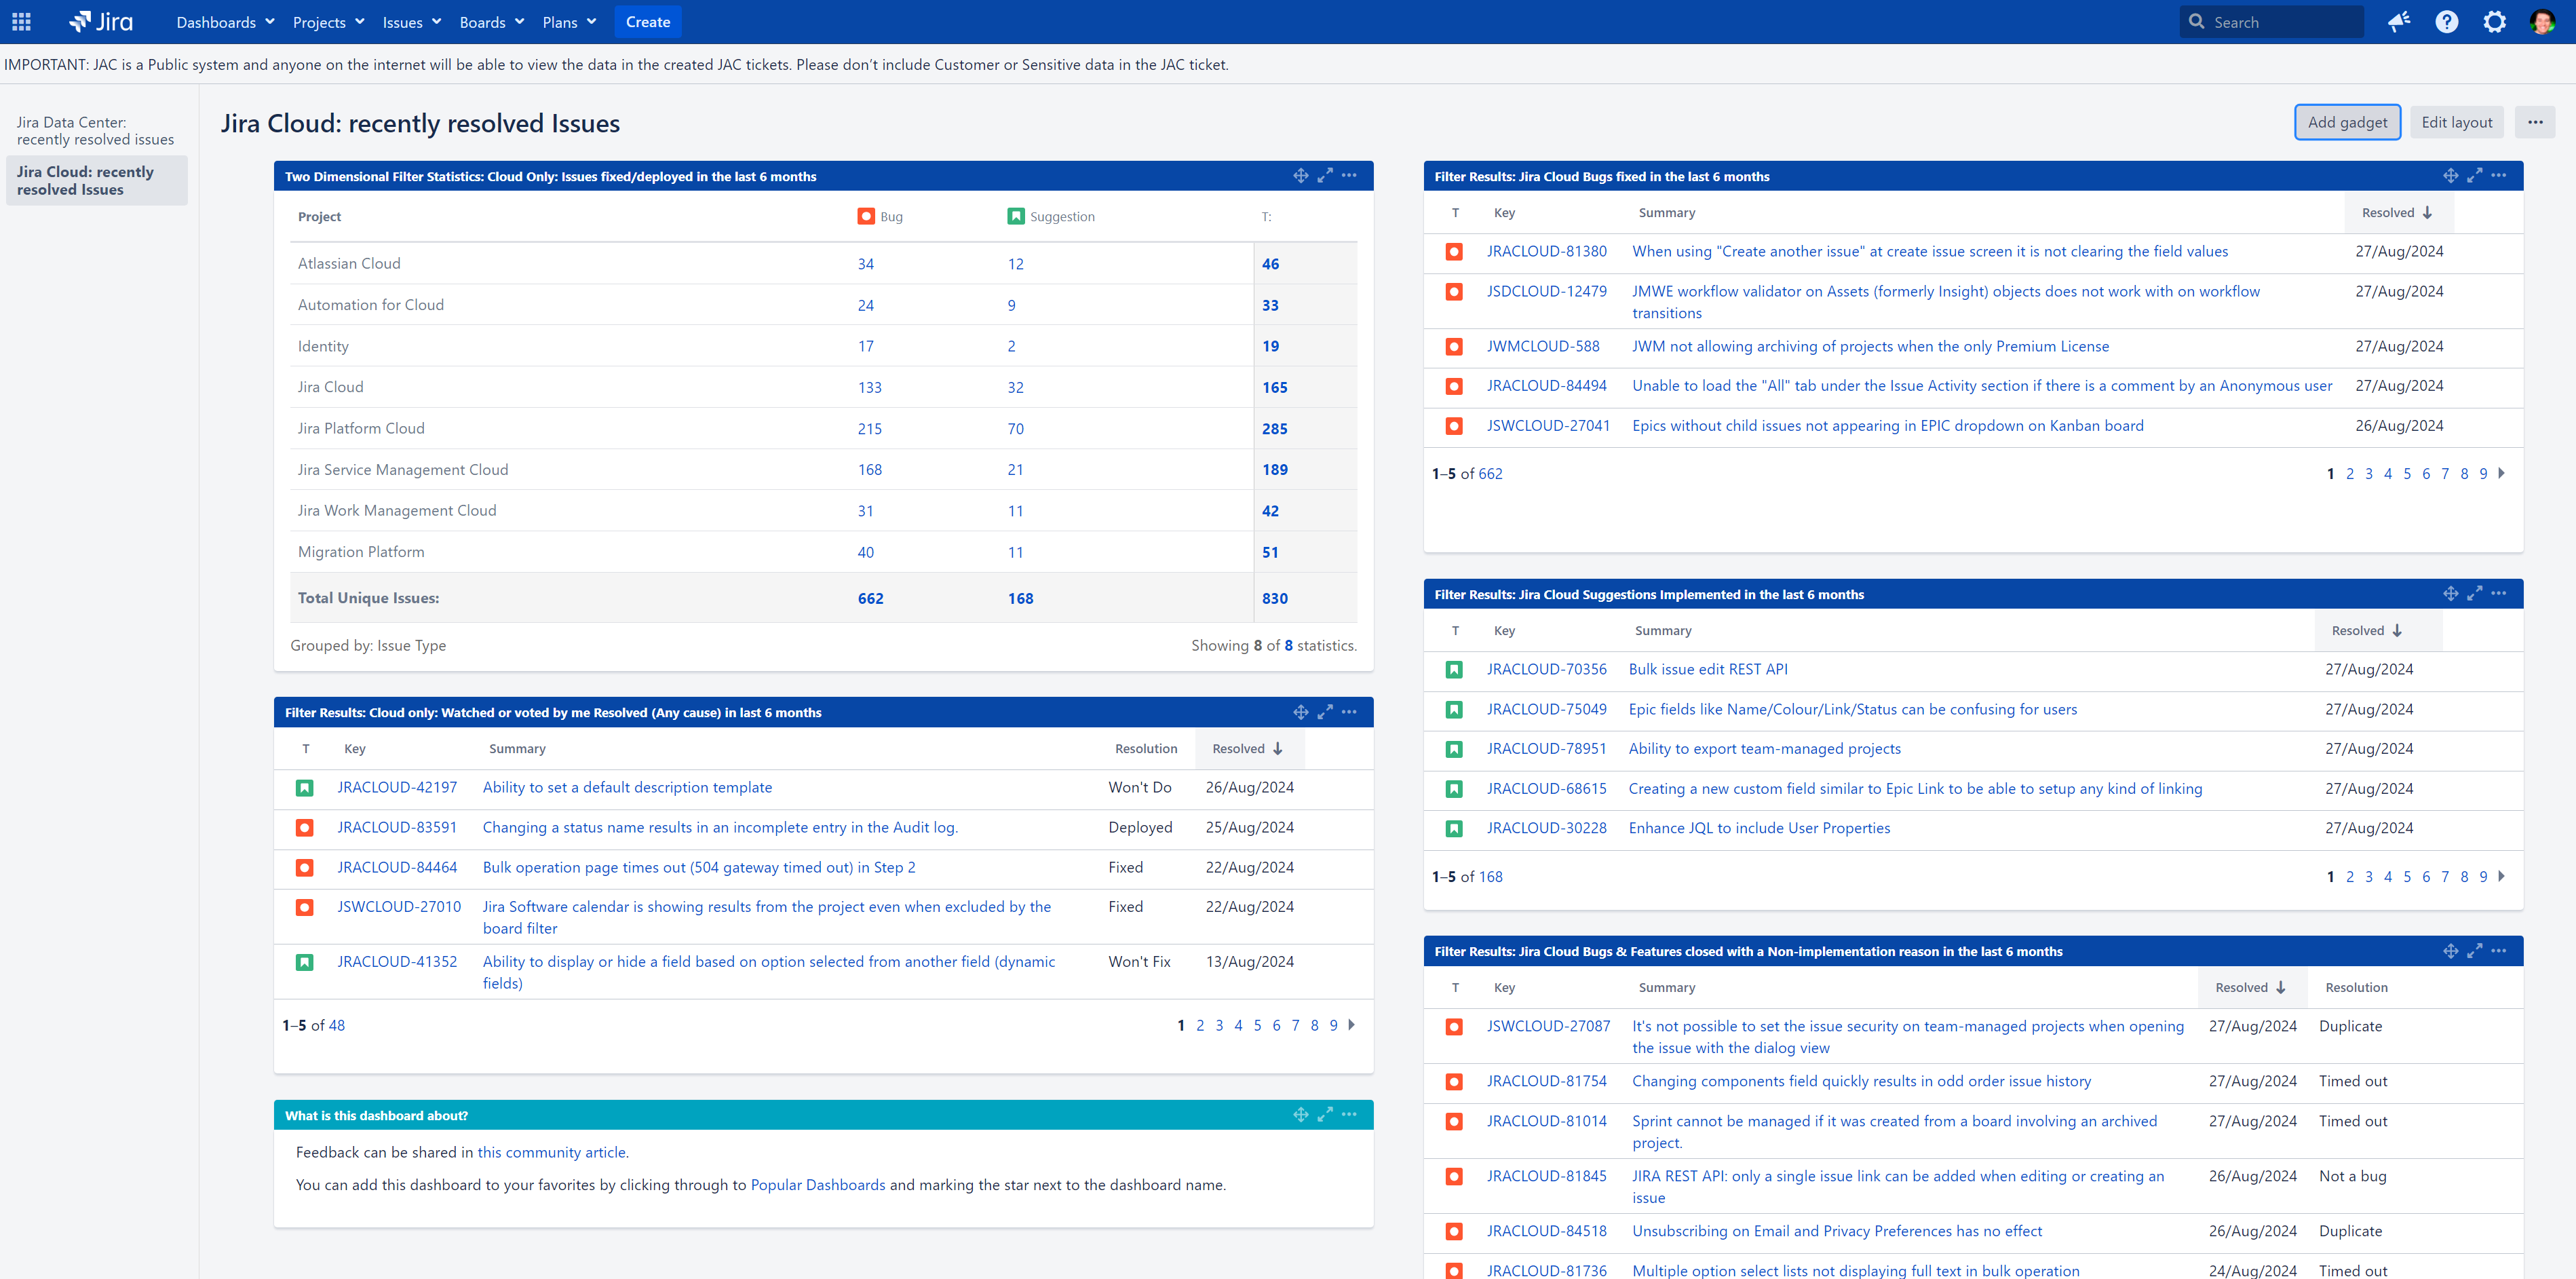Screen dimensions: 2576x1279
Task: Maximize the What is this dashboard about gadget
Action: (x=1325, y=1115)
